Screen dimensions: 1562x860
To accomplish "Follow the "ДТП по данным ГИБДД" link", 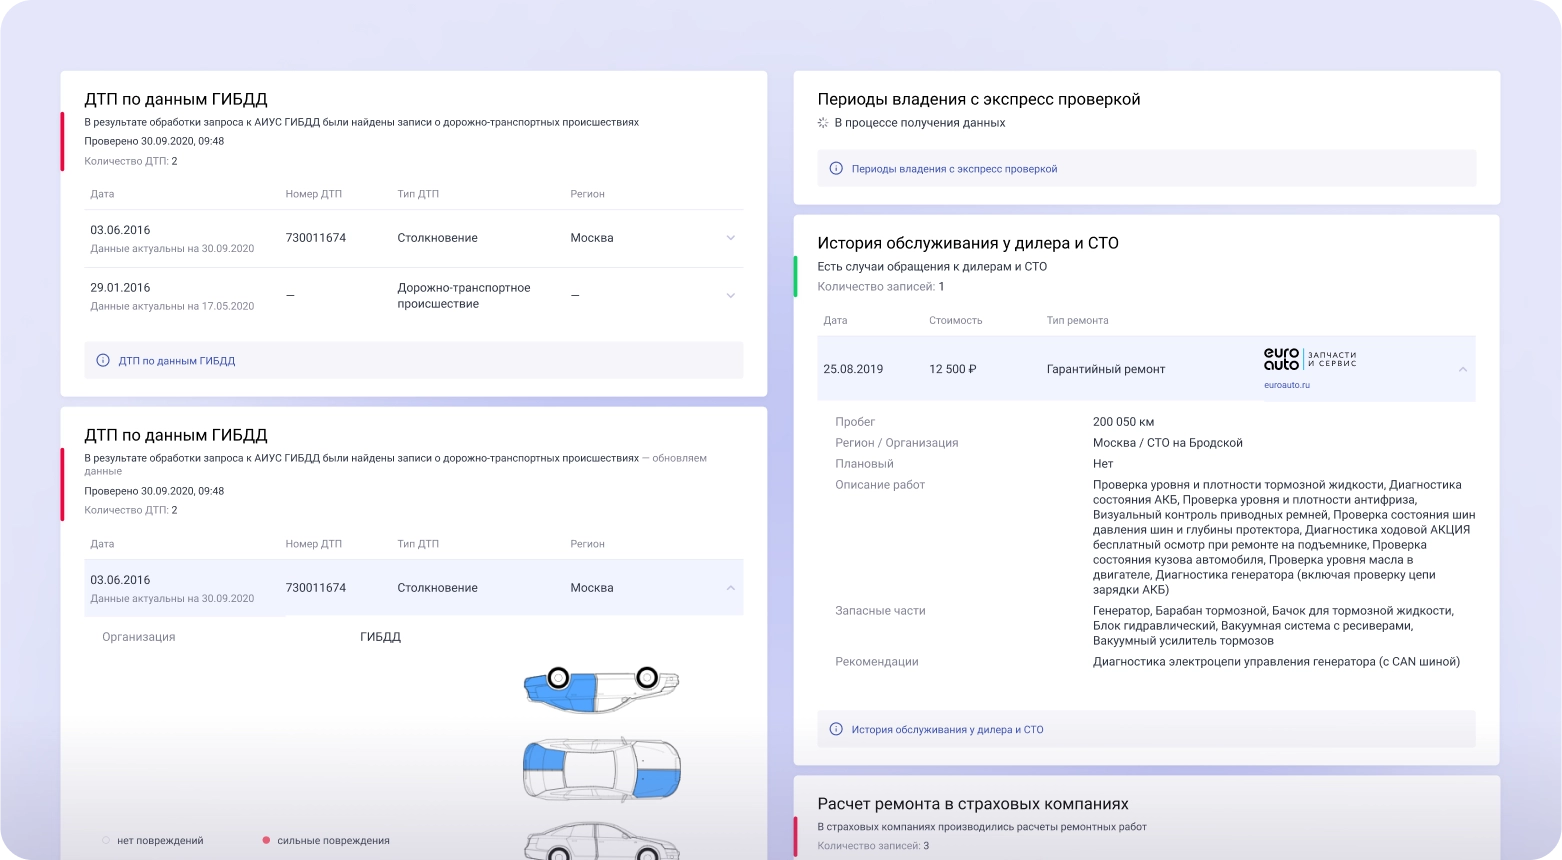I will point(176,360).
